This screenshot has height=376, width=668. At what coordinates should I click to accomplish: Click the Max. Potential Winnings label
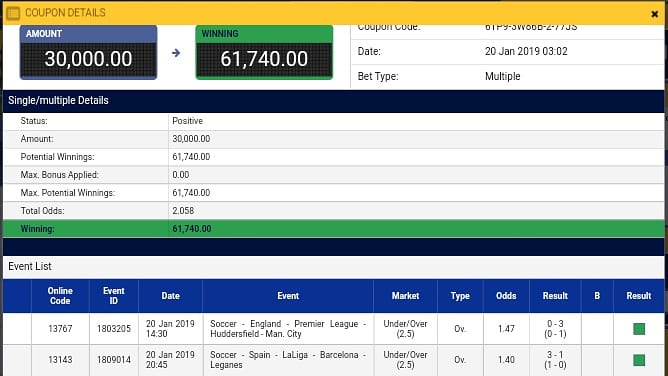coord(68,193)
